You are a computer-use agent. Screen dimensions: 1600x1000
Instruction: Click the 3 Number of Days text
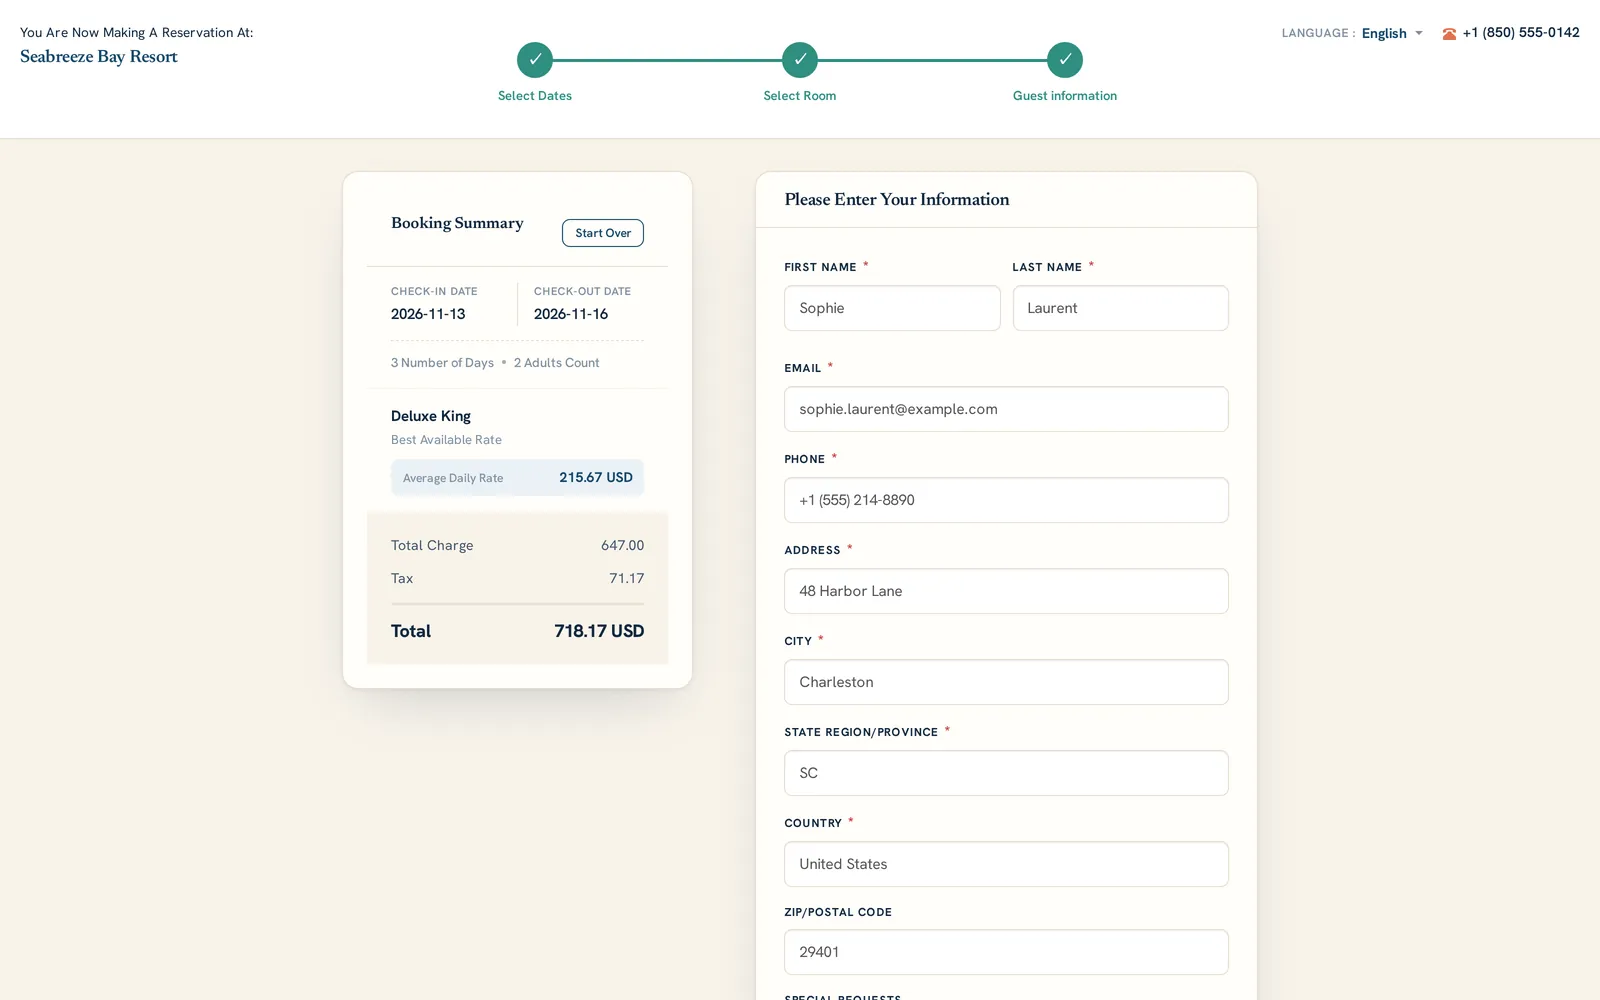click(x=442, y=363)
